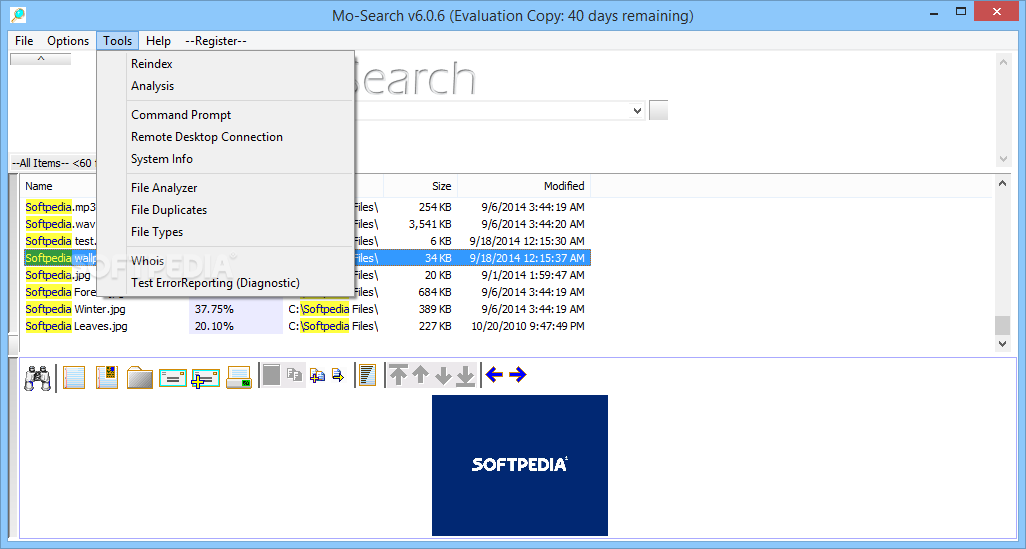
Task: Click the Softpedia preview image thumbnail
Action: 520,465
